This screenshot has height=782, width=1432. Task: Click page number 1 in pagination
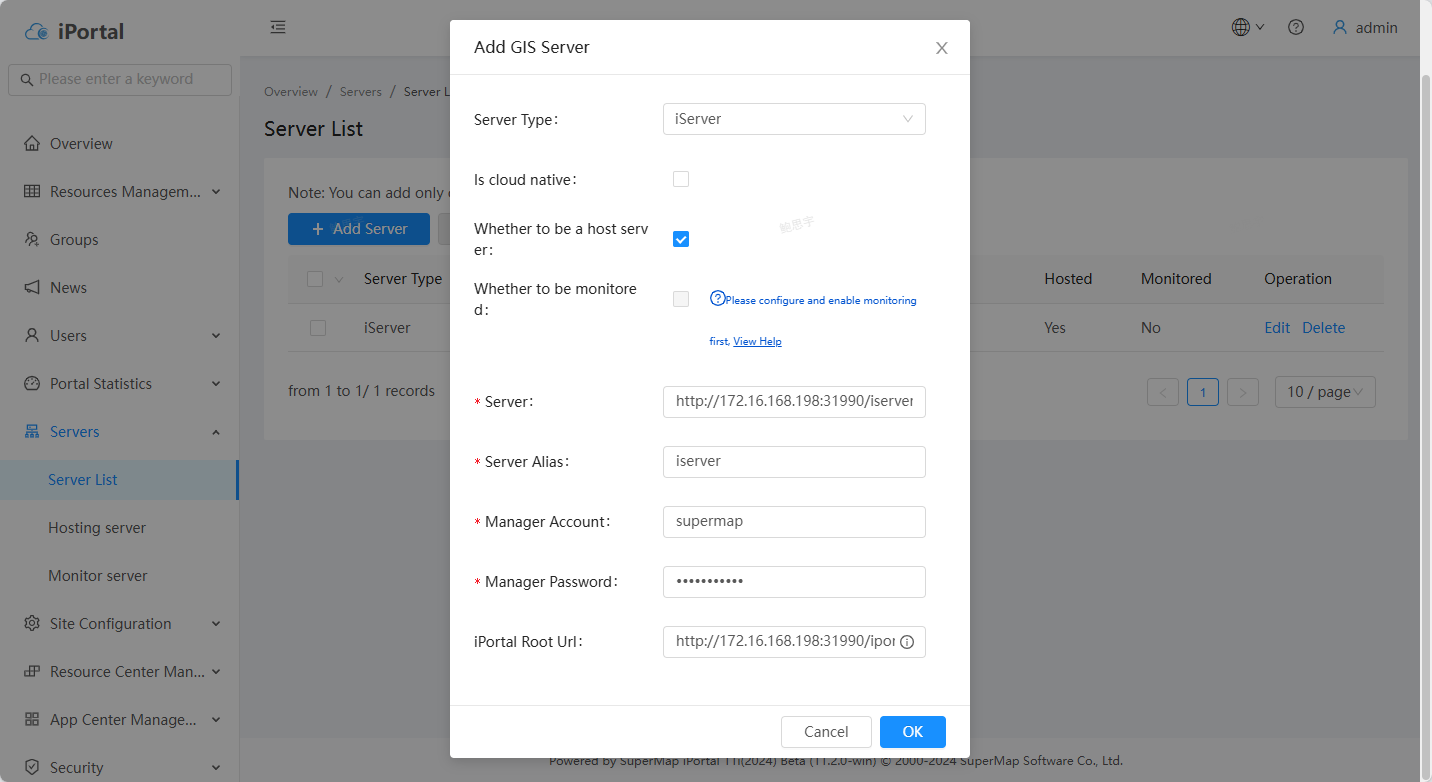point(1202,392)
